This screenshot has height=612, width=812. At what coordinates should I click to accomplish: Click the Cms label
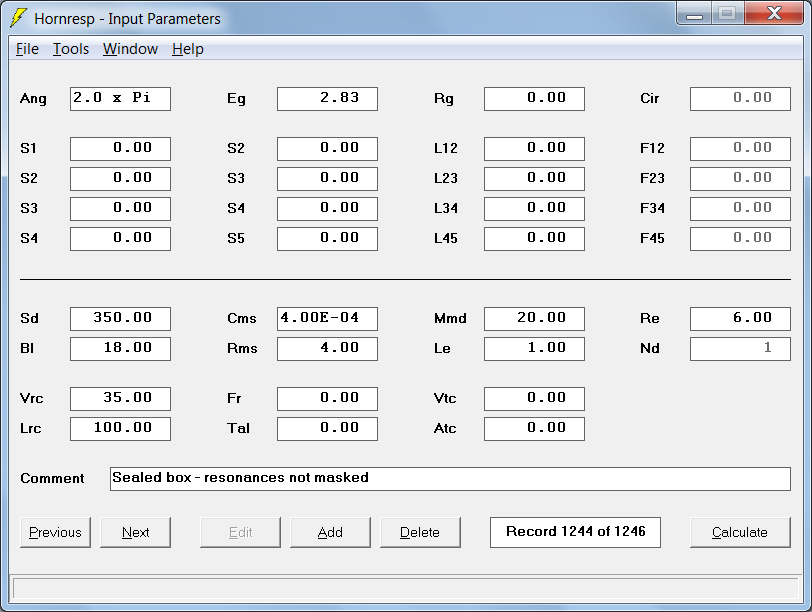coord(241,318)
